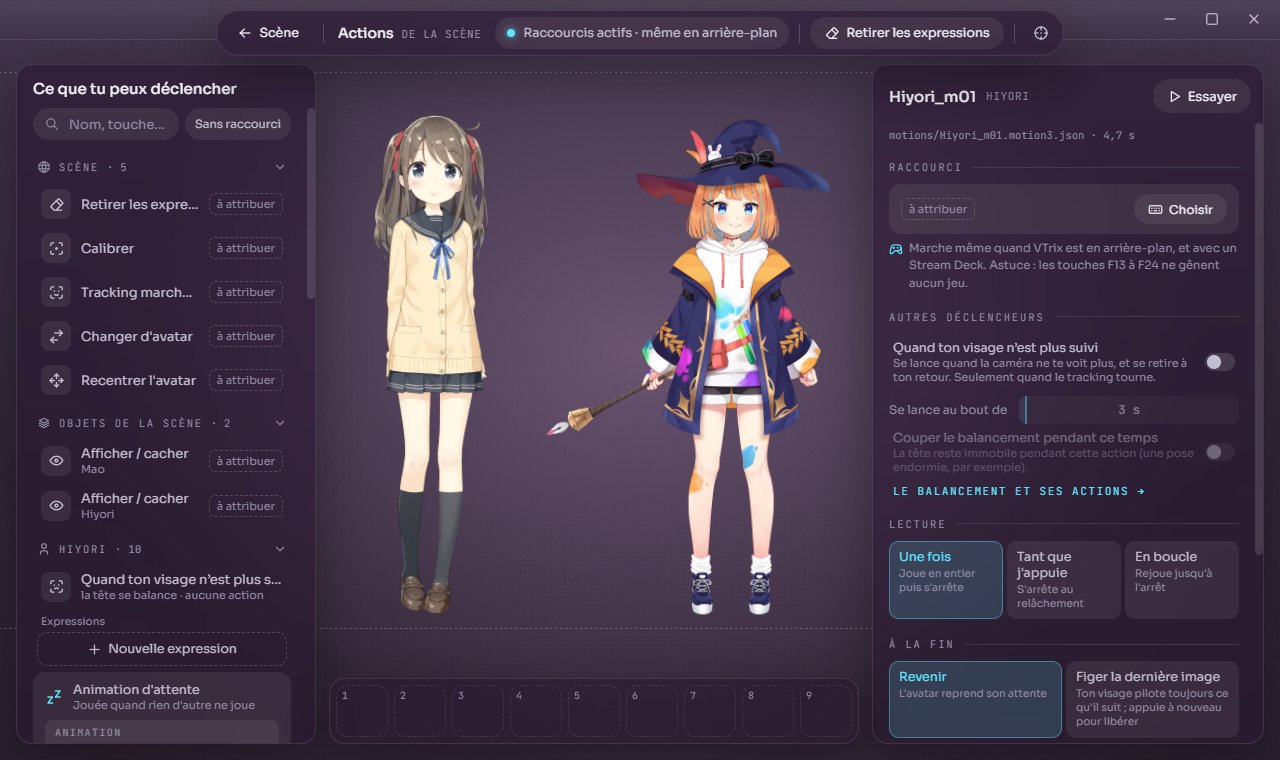1280x760 pixels.
Task: Toggle visibility eye for Hiyori
Action: (57, 505)
